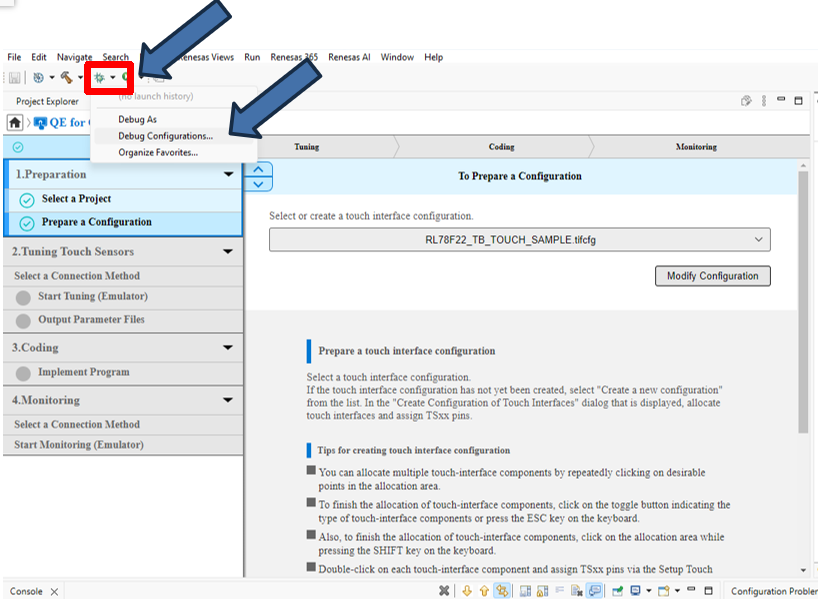Viewport: 819px width, 612px height.
Task: Open the Edit menu
Action: point(39,57)
